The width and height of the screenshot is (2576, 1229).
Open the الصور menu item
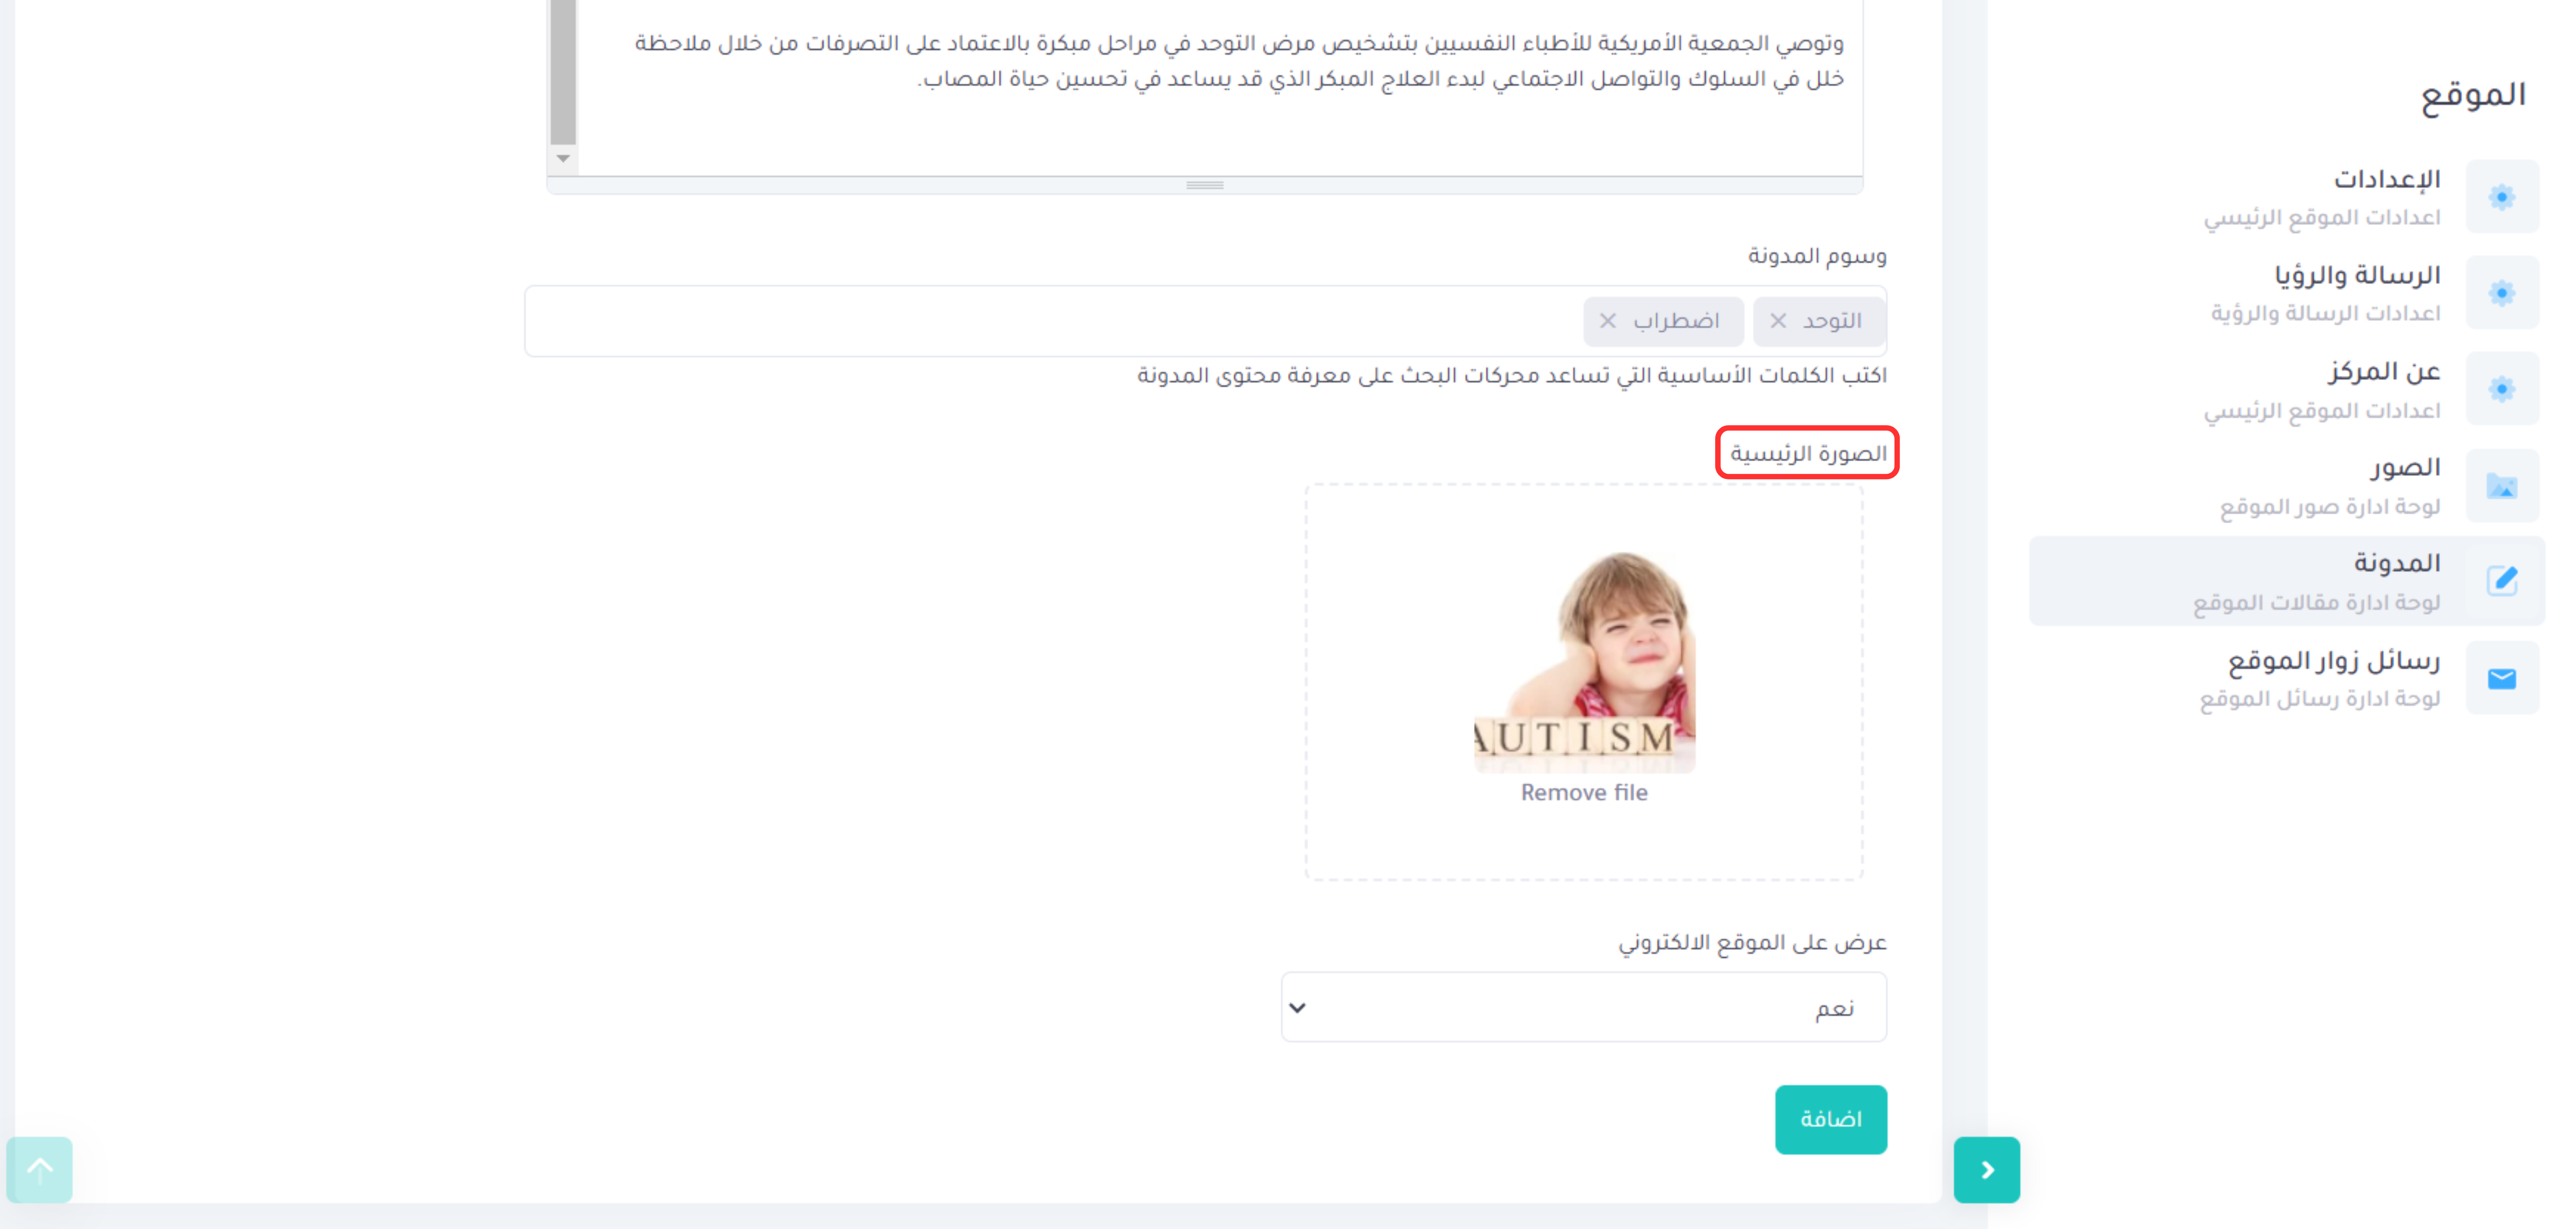click(x=2286, y=486)
